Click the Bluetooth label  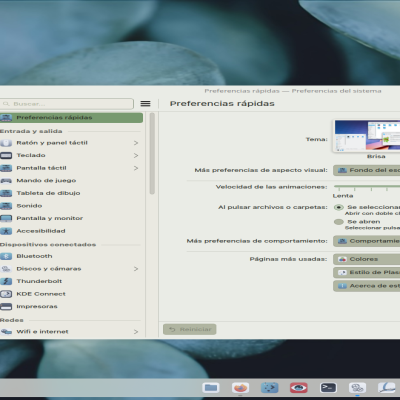(x=34, y=256)
